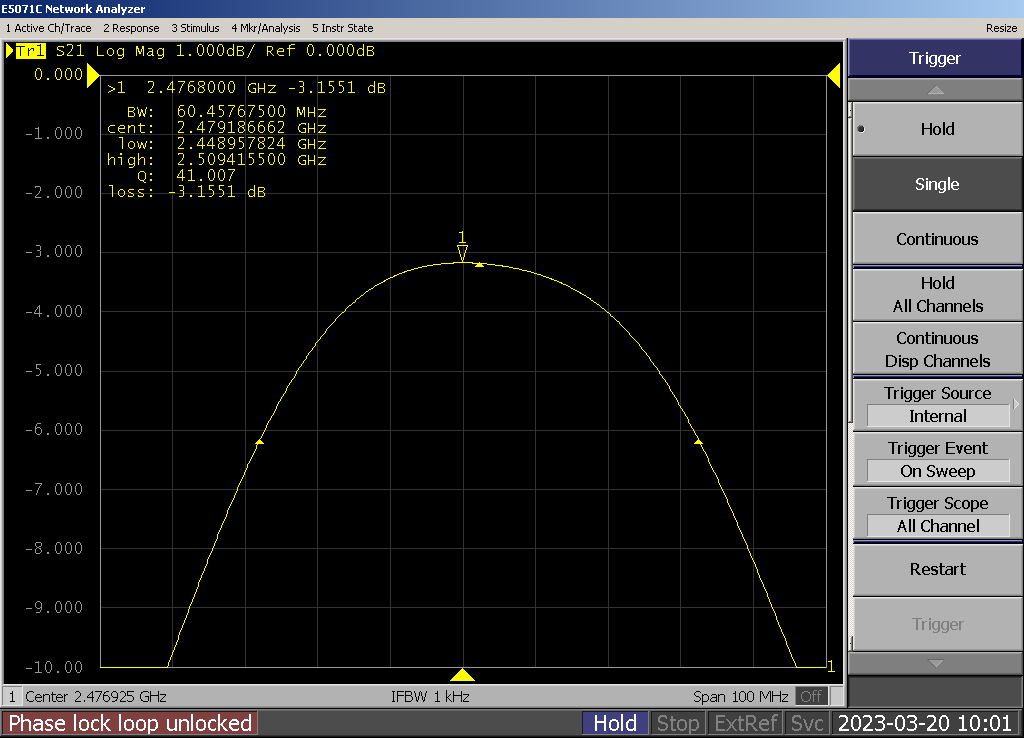Click the yellow reference-level arrow at the graph's left edge
This screenshot has width=1024, height=738.
click(93, 75)
